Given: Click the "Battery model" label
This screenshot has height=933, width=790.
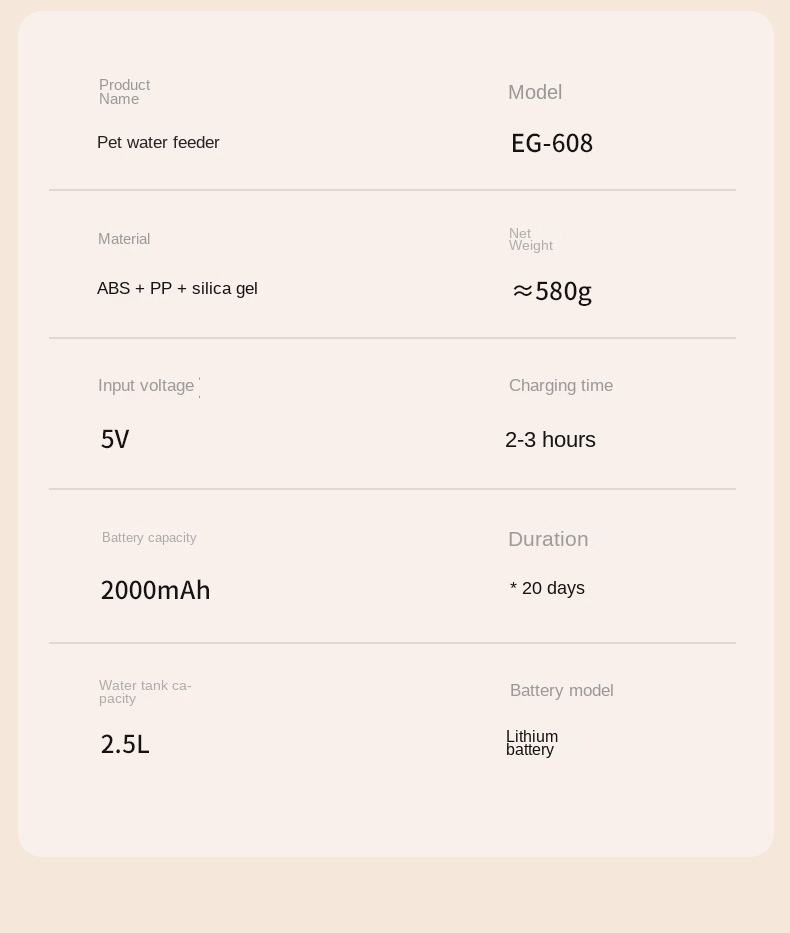Looking at the screenshot, I should click(561, 691).
